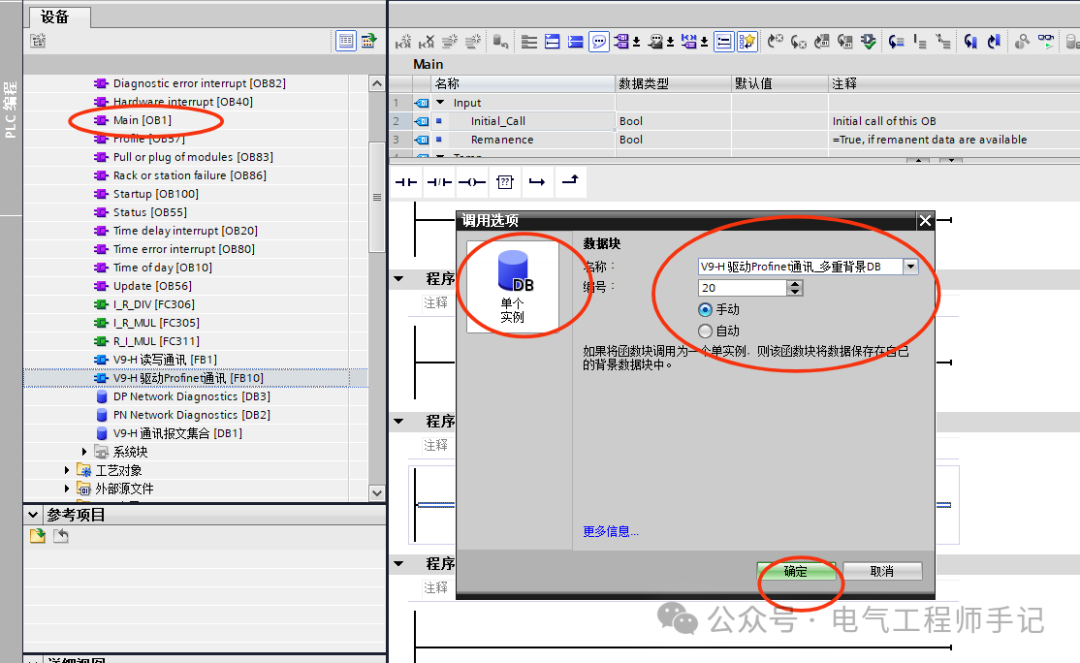The image size is (1080, 663).
Task: Decrease the DB number with down stepper
Action: tap(795, 292)
